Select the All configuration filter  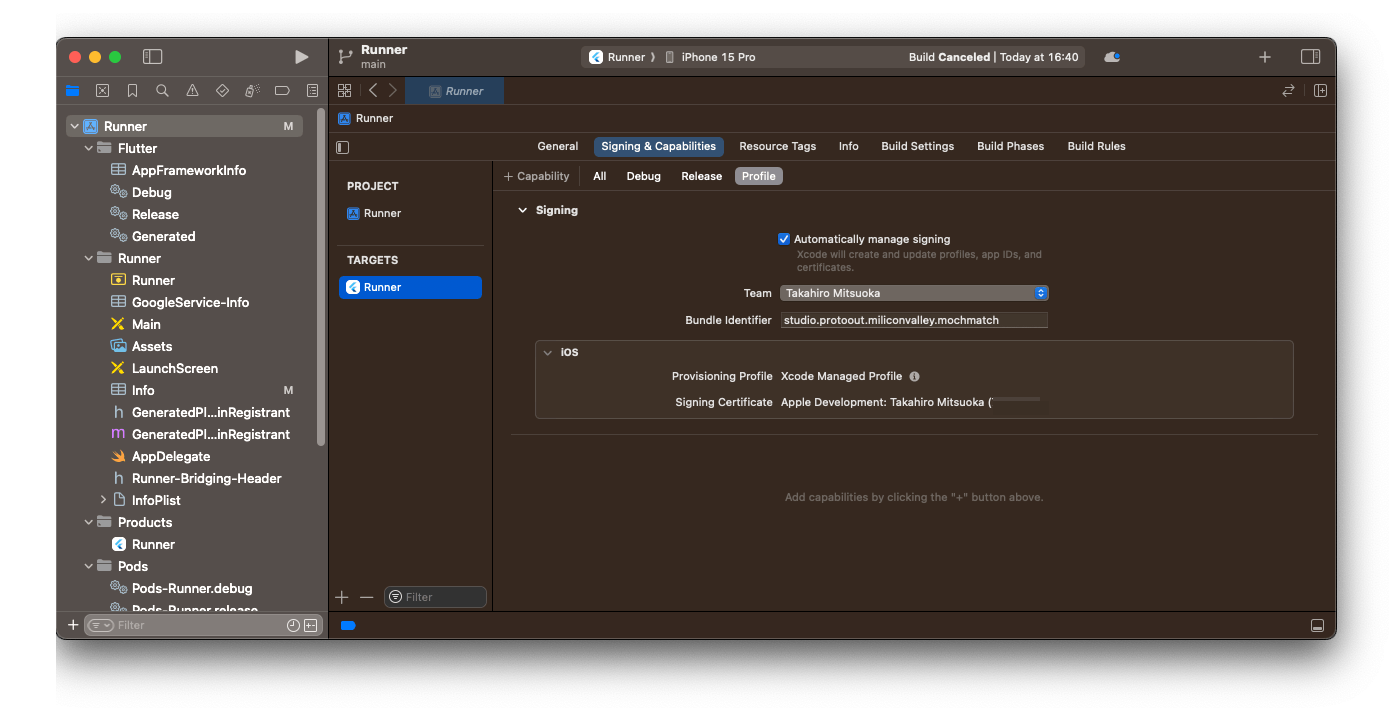(599, 176)
